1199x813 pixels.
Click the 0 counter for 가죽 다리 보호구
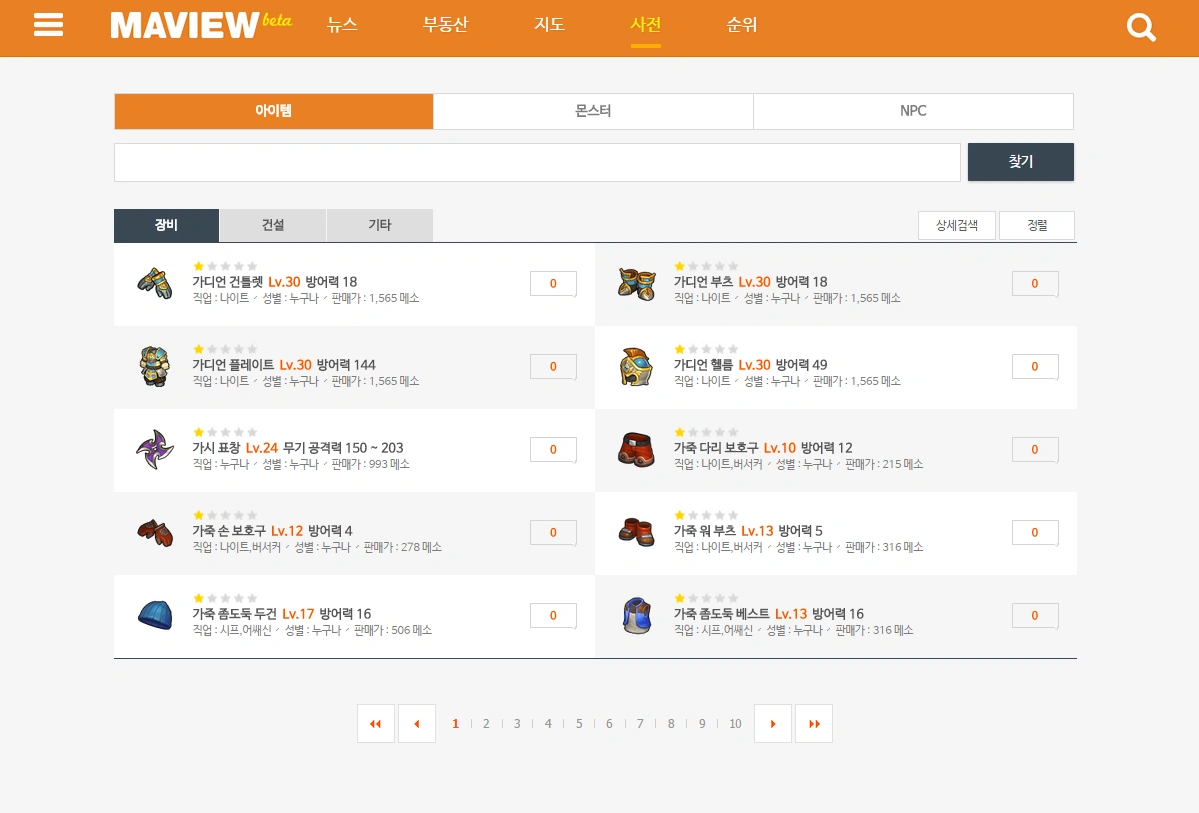tap(1035, 450)
